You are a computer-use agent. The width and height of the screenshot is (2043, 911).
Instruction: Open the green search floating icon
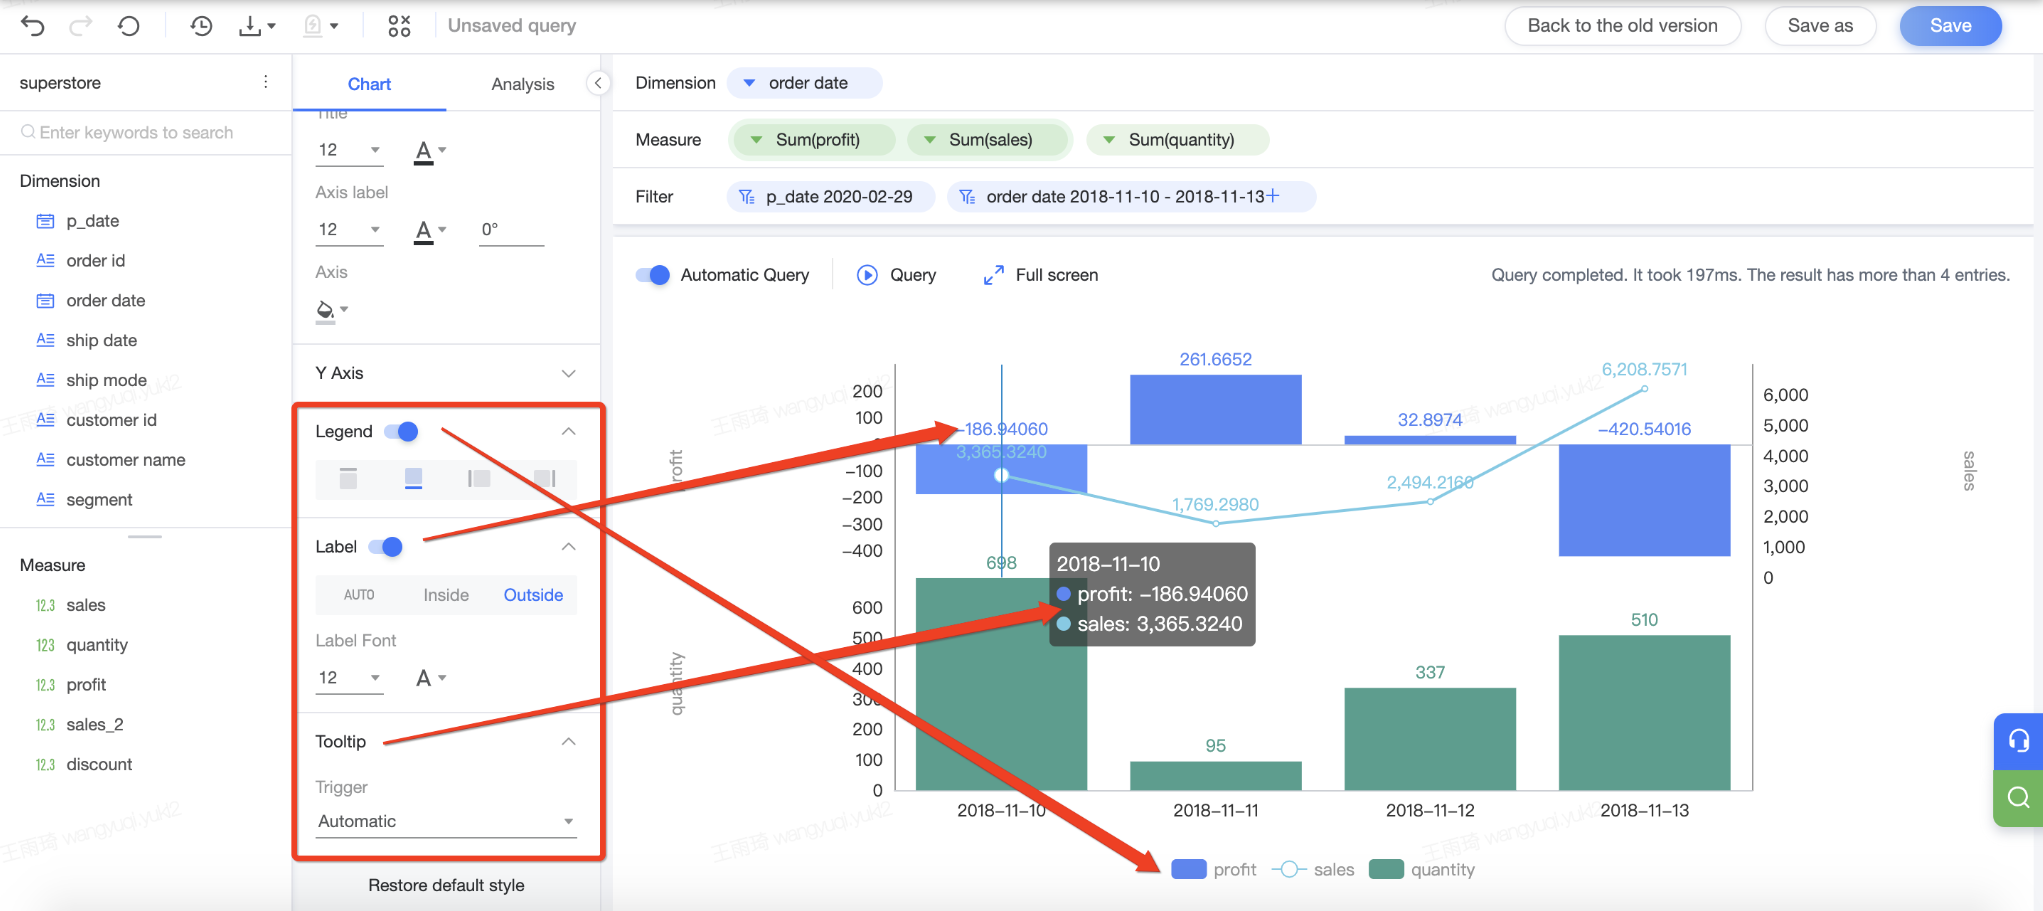tap(2018, 797)
